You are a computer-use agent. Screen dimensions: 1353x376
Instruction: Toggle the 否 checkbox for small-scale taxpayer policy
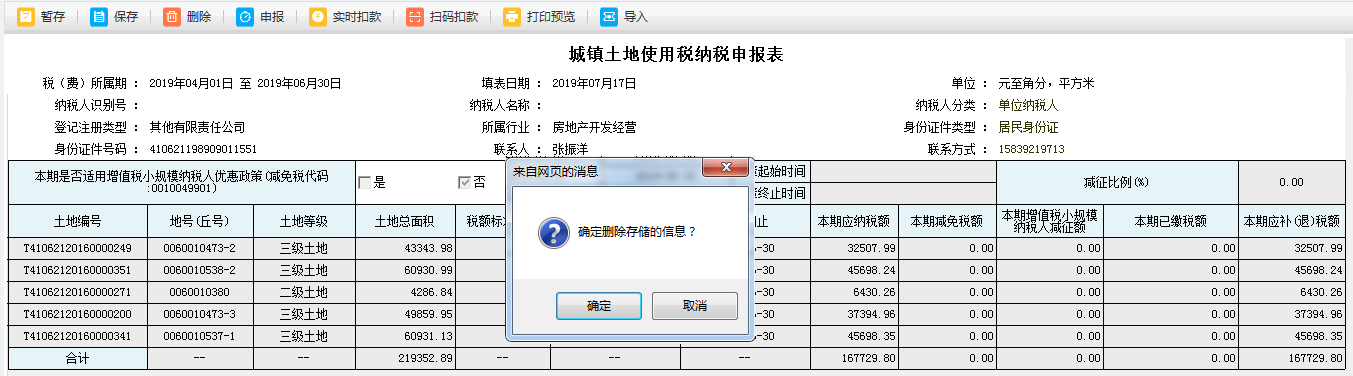[464, 182]
